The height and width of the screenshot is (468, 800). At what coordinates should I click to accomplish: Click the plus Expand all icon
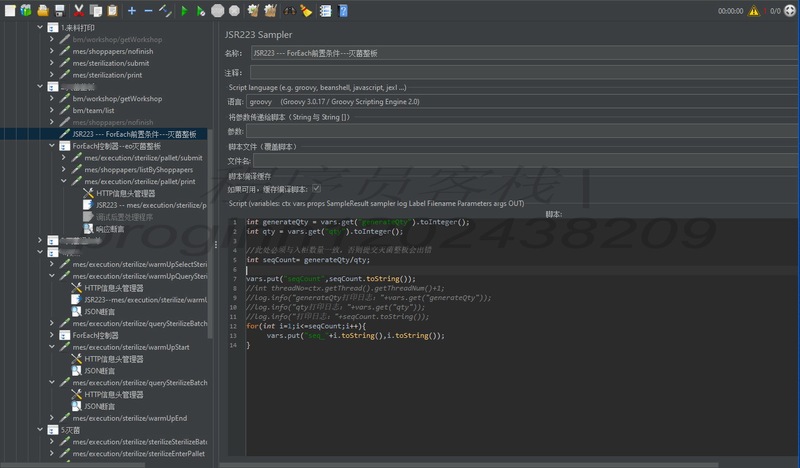tap(132, 10)
